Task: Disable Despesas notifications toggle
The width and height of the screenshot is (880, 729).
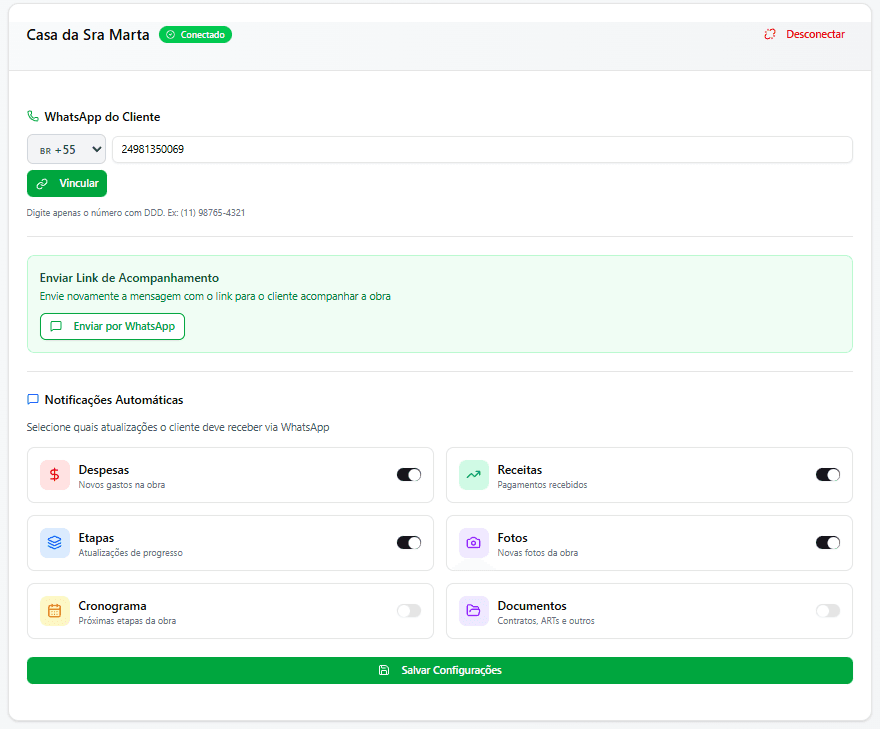Action: (x=409, y=475)
